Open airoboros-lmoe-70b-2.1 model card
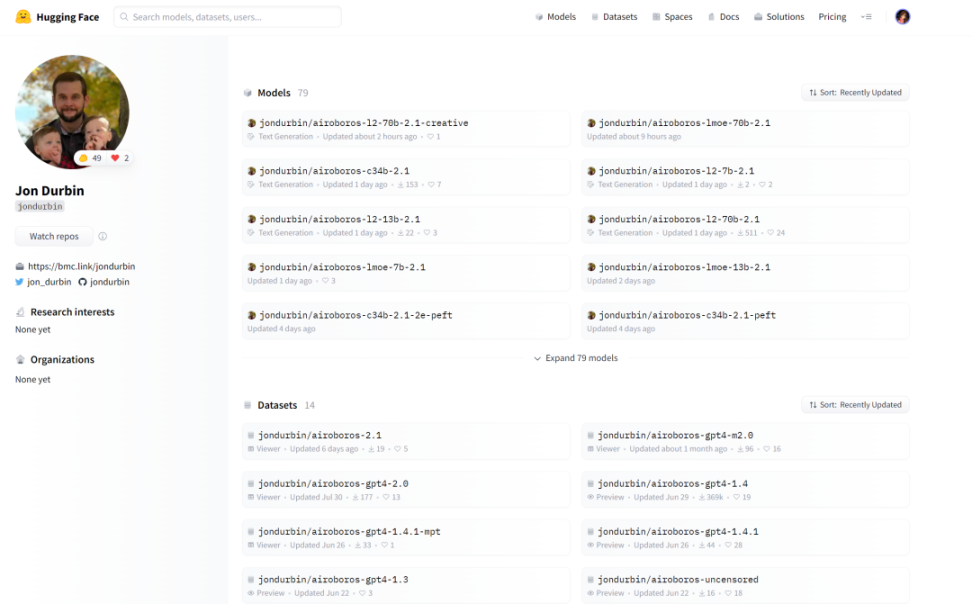Screen dimensions: 972x604 (745, 129)
